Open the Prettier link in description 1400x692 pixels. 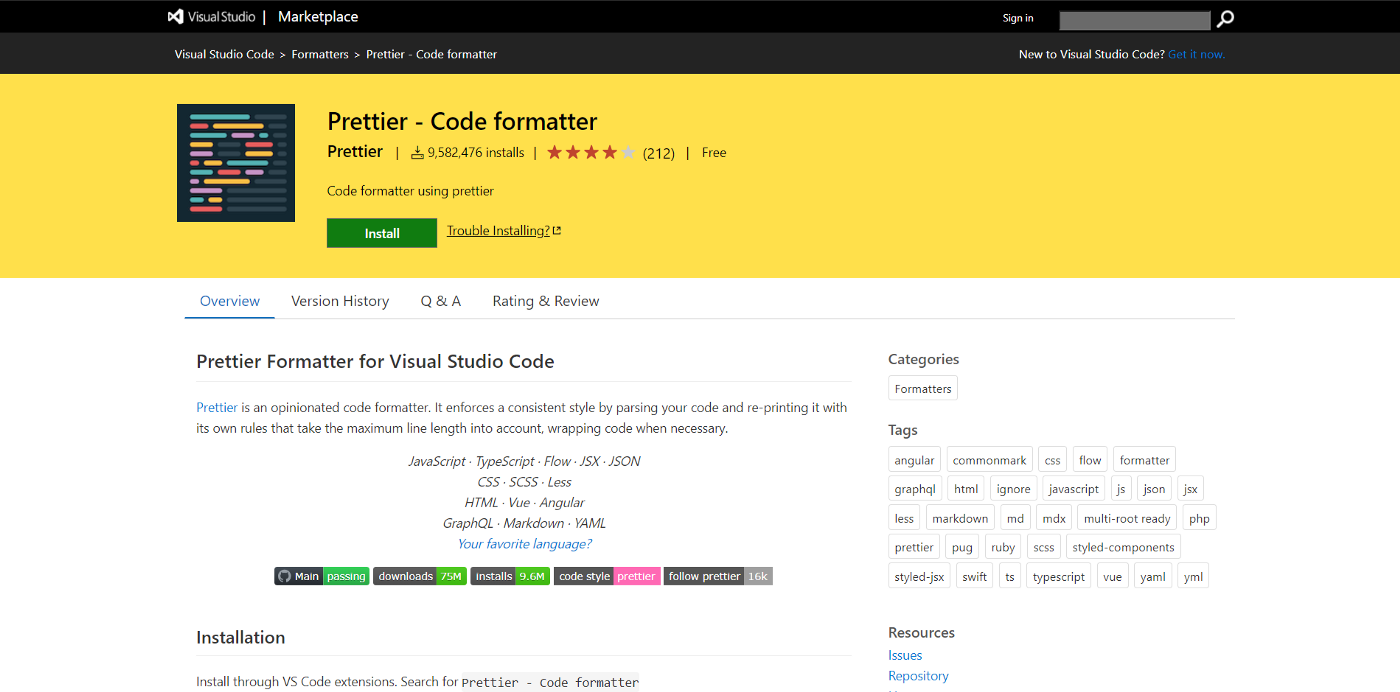217,407
